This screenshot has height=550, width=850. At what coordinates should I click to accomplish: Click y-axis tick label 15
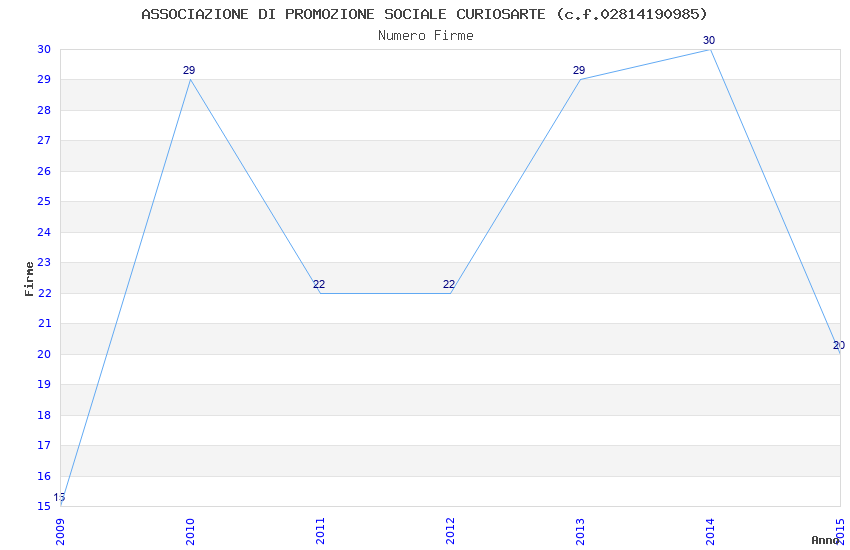point(44,506)
